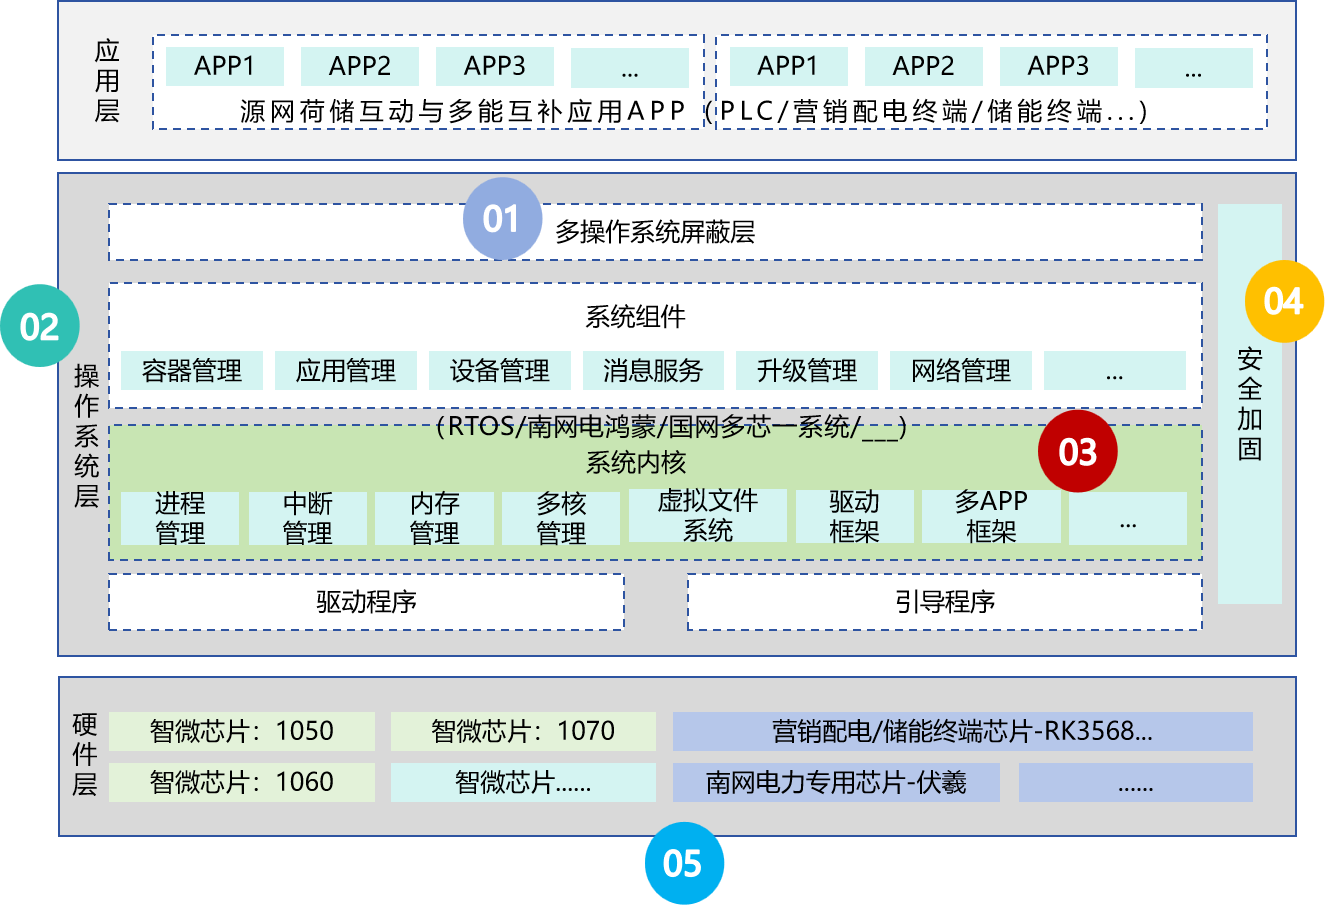Select the green 智微芯片: 1050 chip swatch
This screenshot has width=1325, height=905.
pyautogui.click(x=243, y=732)
